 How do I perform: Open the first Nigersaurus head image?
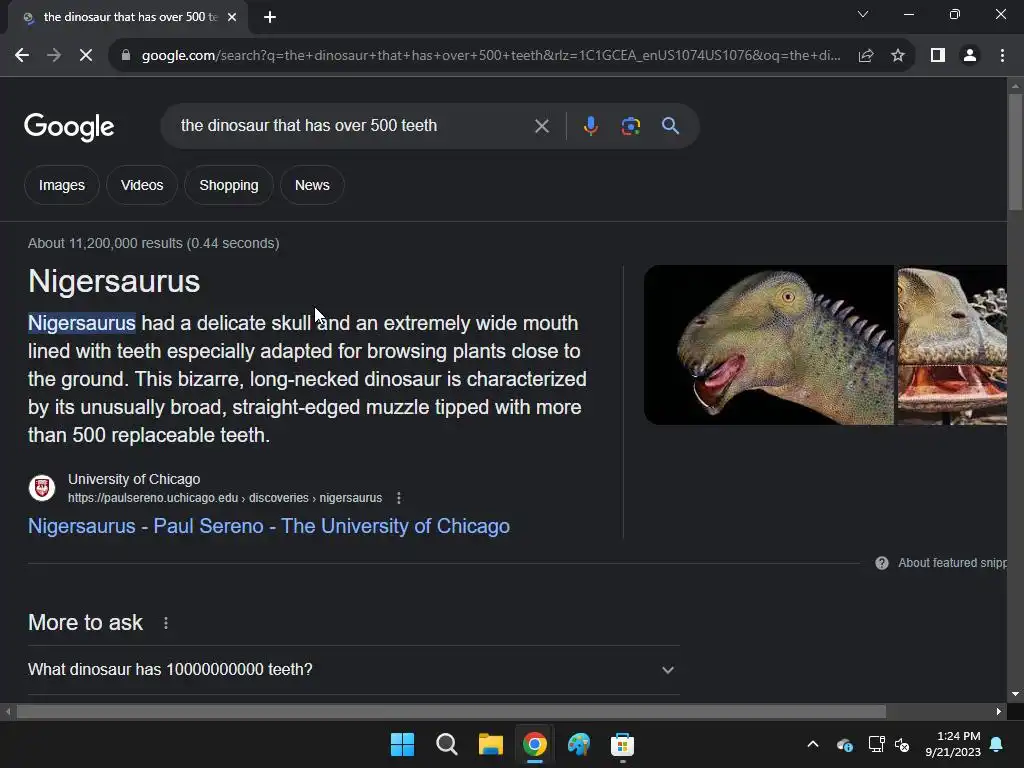point(769,345)
